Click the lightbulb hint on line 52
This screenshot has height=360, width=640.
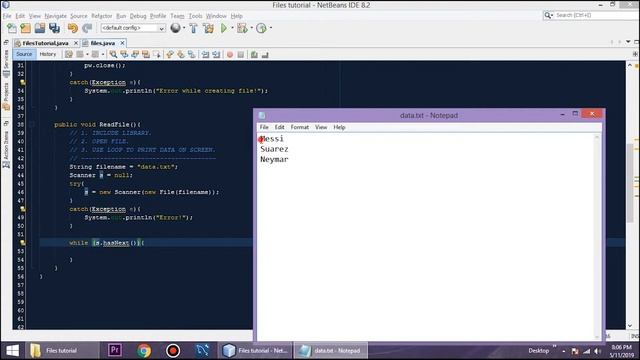pos(23,242)
